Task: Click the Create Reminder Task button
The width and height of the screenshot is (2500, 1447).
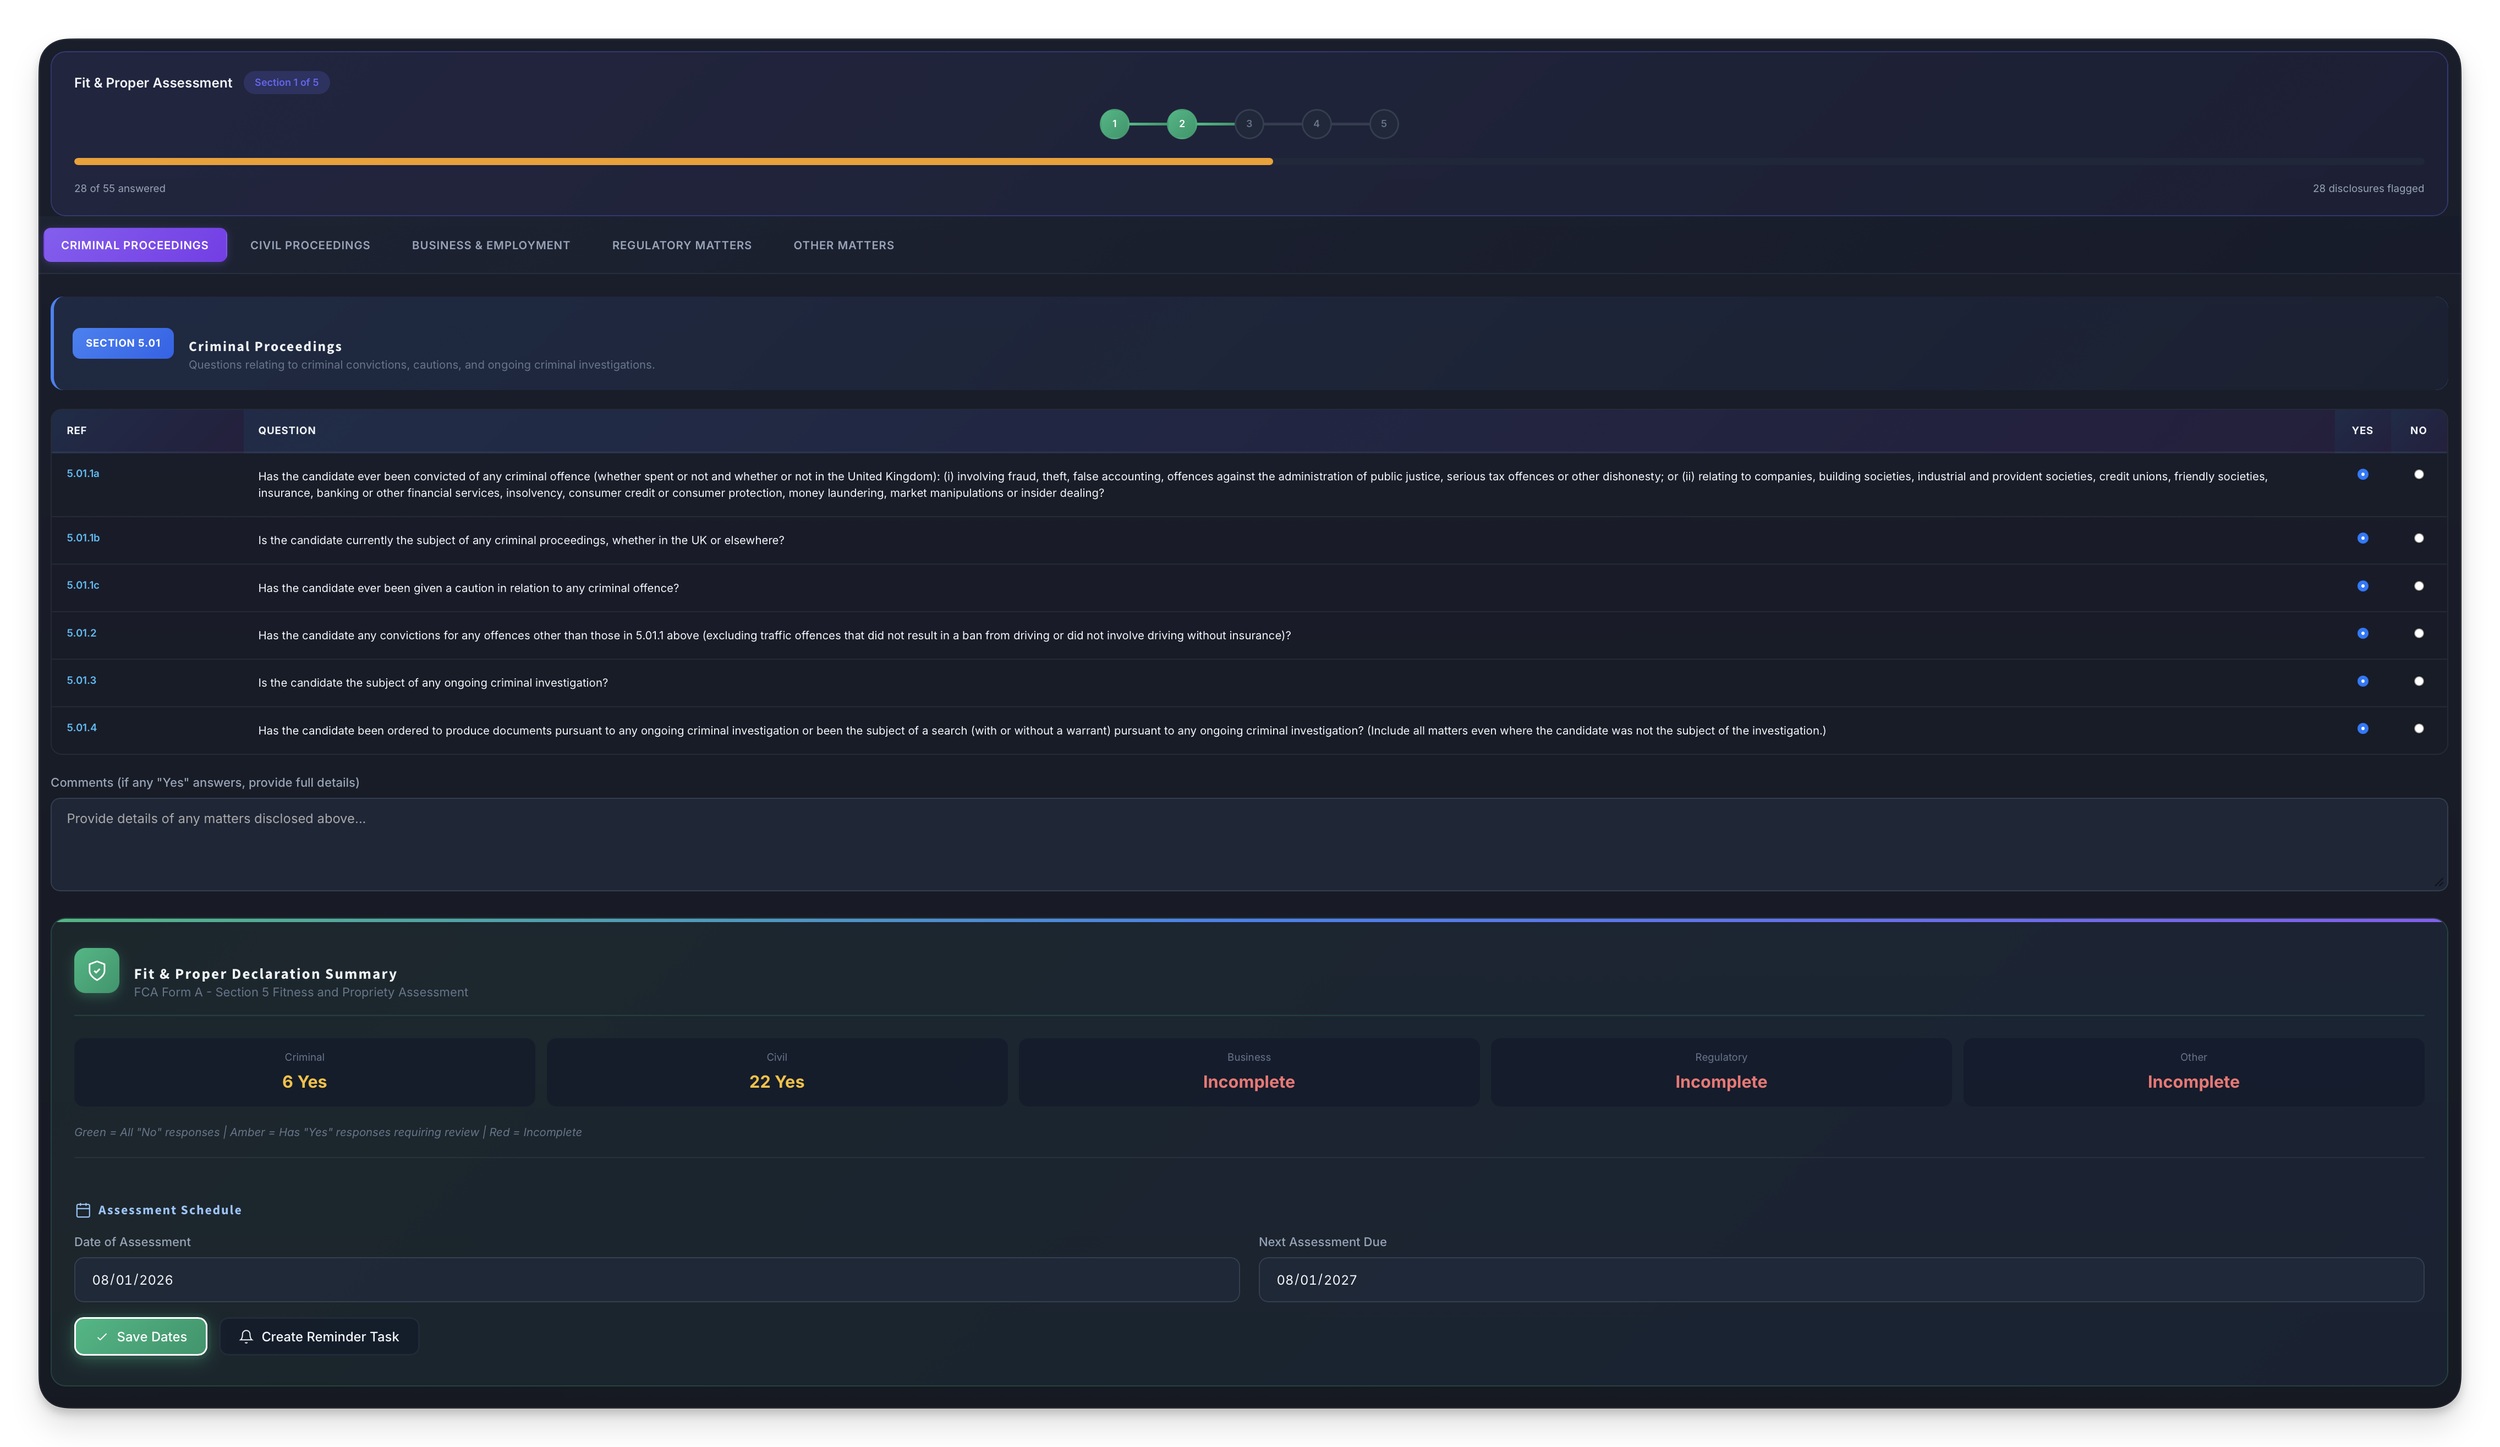Action: [x=319, y=1336]
